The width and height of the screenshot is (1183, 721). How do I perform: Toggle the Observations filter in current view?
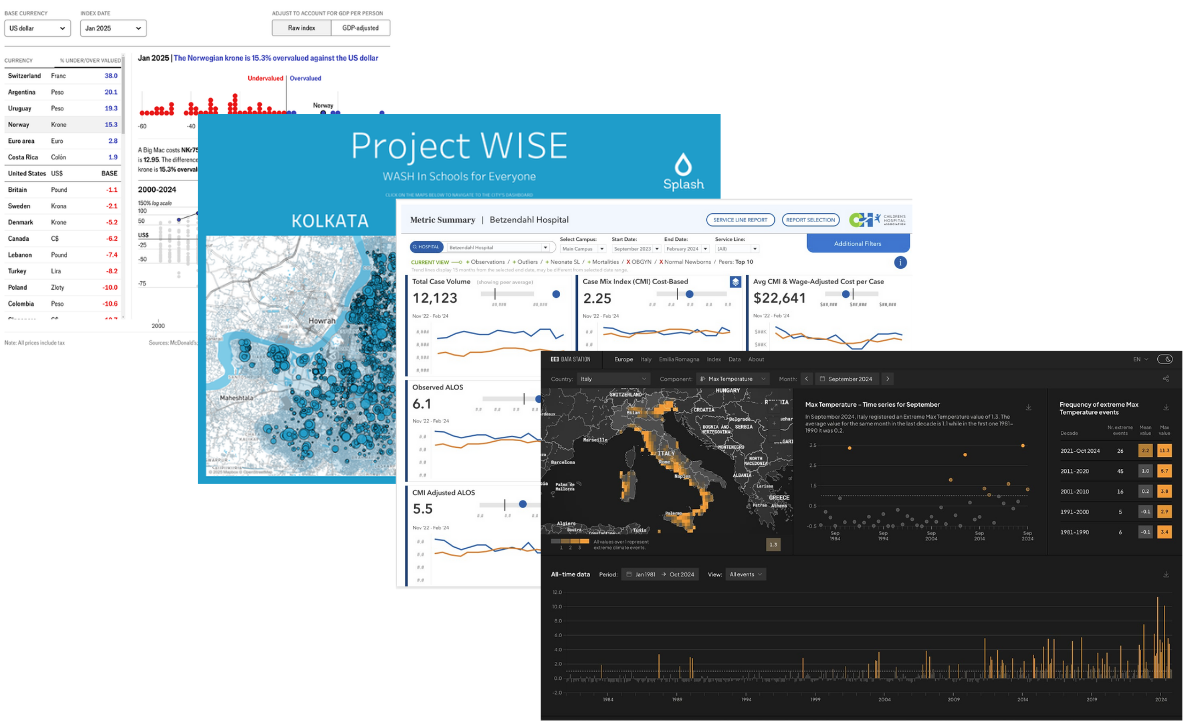click(486, 262)
